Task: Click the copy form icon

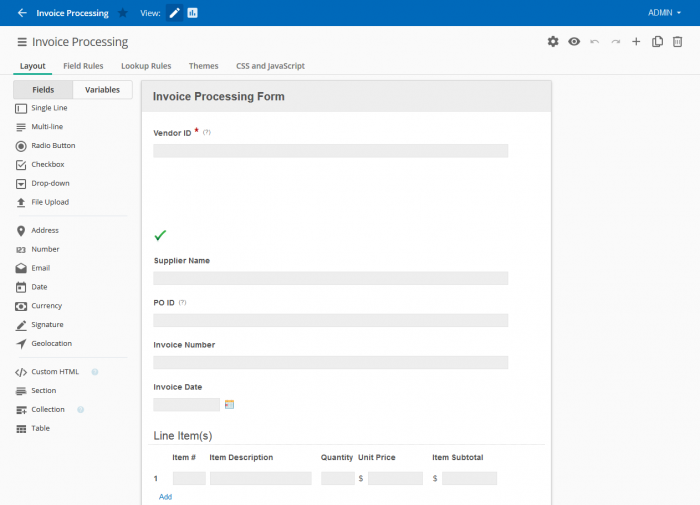Action: point(657,42)
